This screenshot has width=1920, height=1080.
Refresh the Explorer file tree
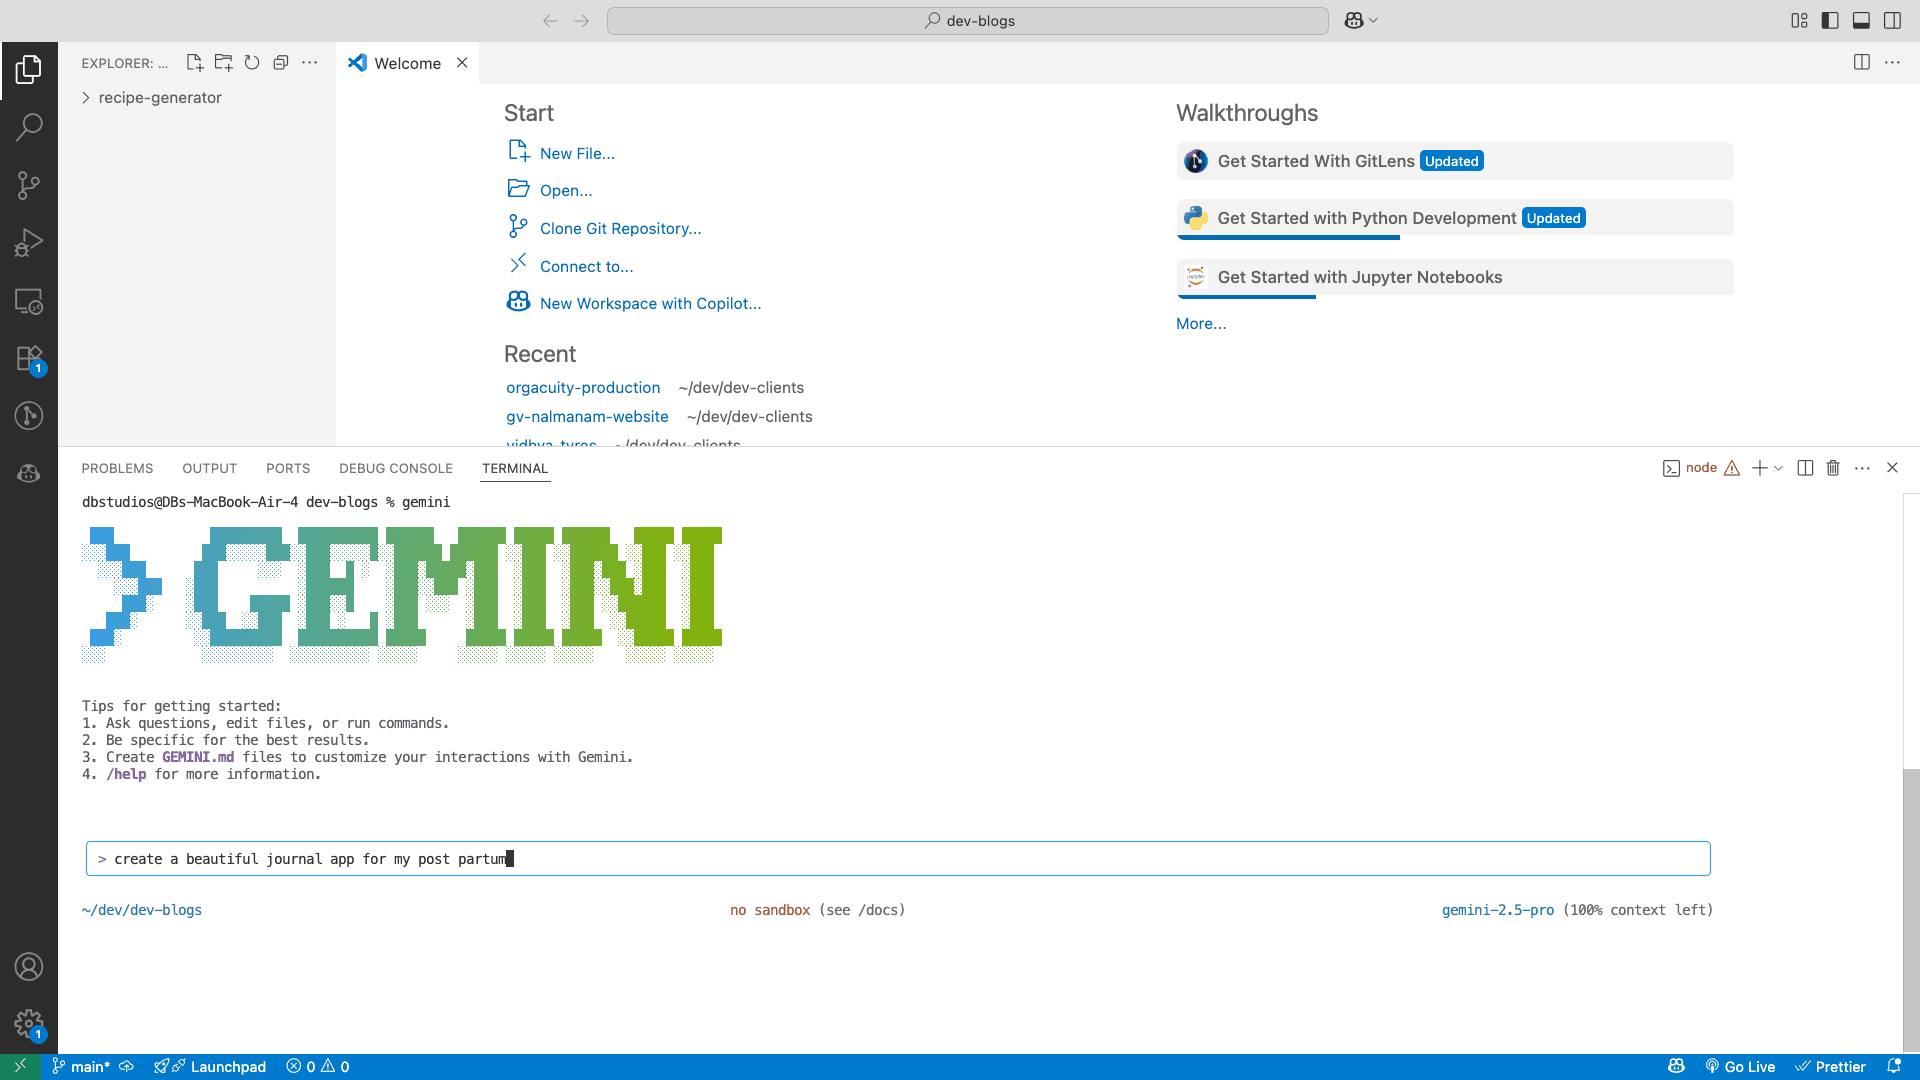pyautogui.click(x=252, y=63)
